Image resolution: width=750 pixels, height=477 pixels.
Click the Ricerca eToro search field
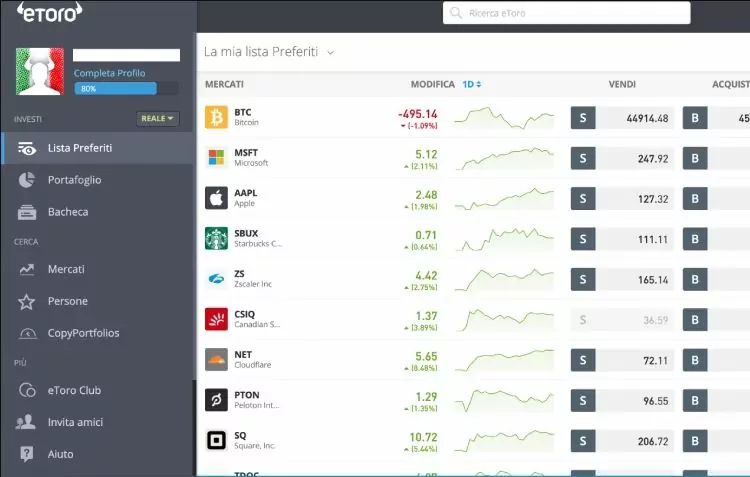click(566, 13)
